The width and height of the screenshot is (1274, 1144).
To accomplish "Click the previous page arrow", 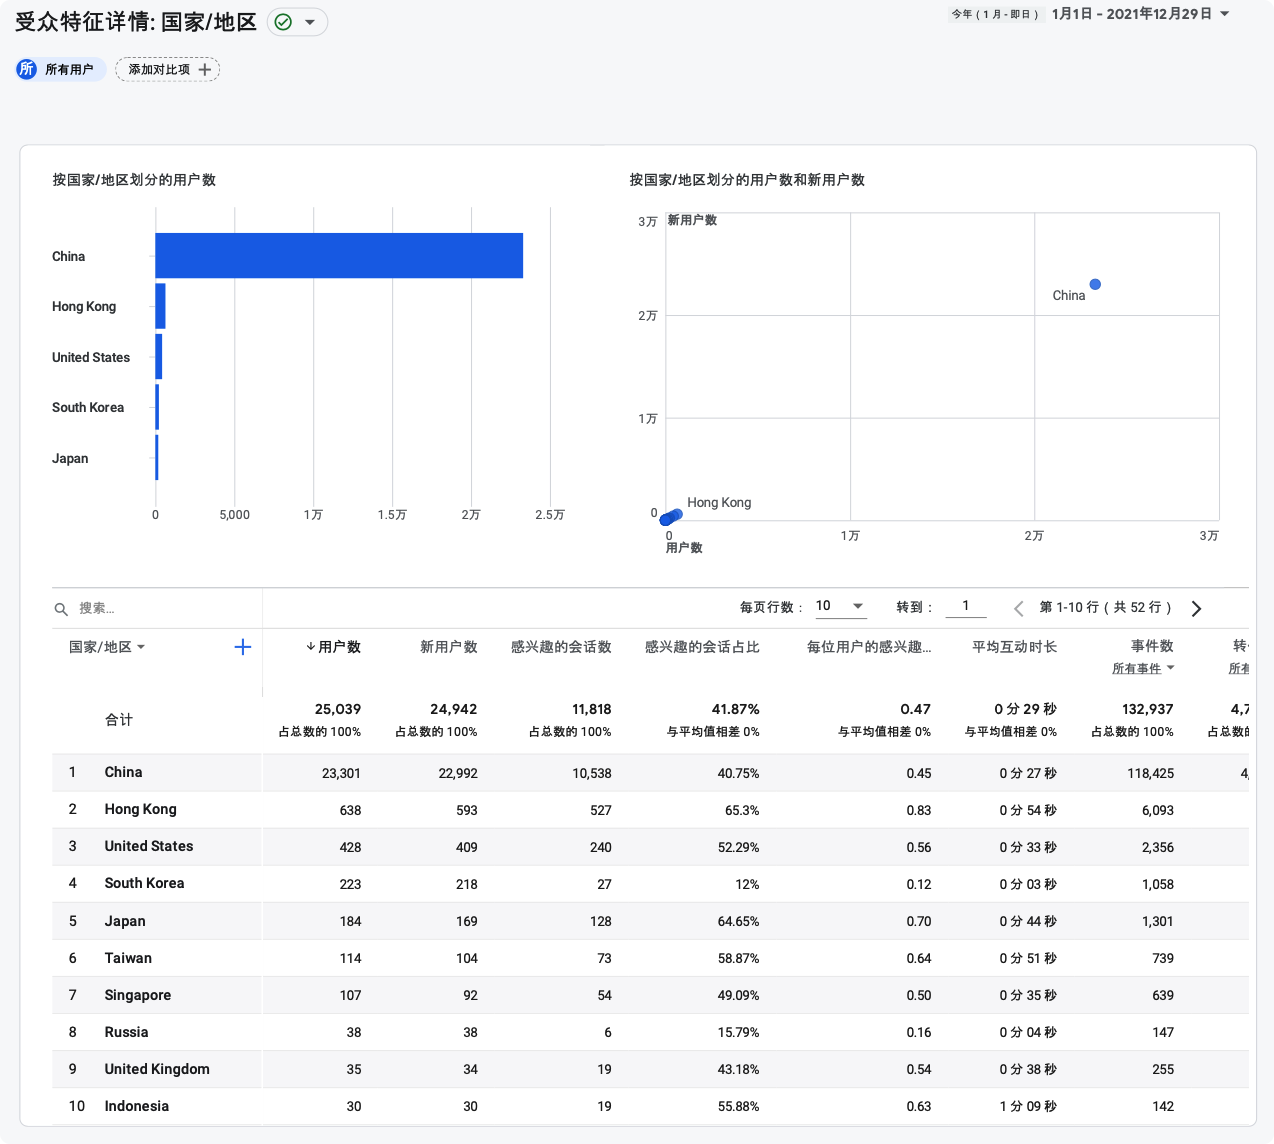I will (1018, 608).
